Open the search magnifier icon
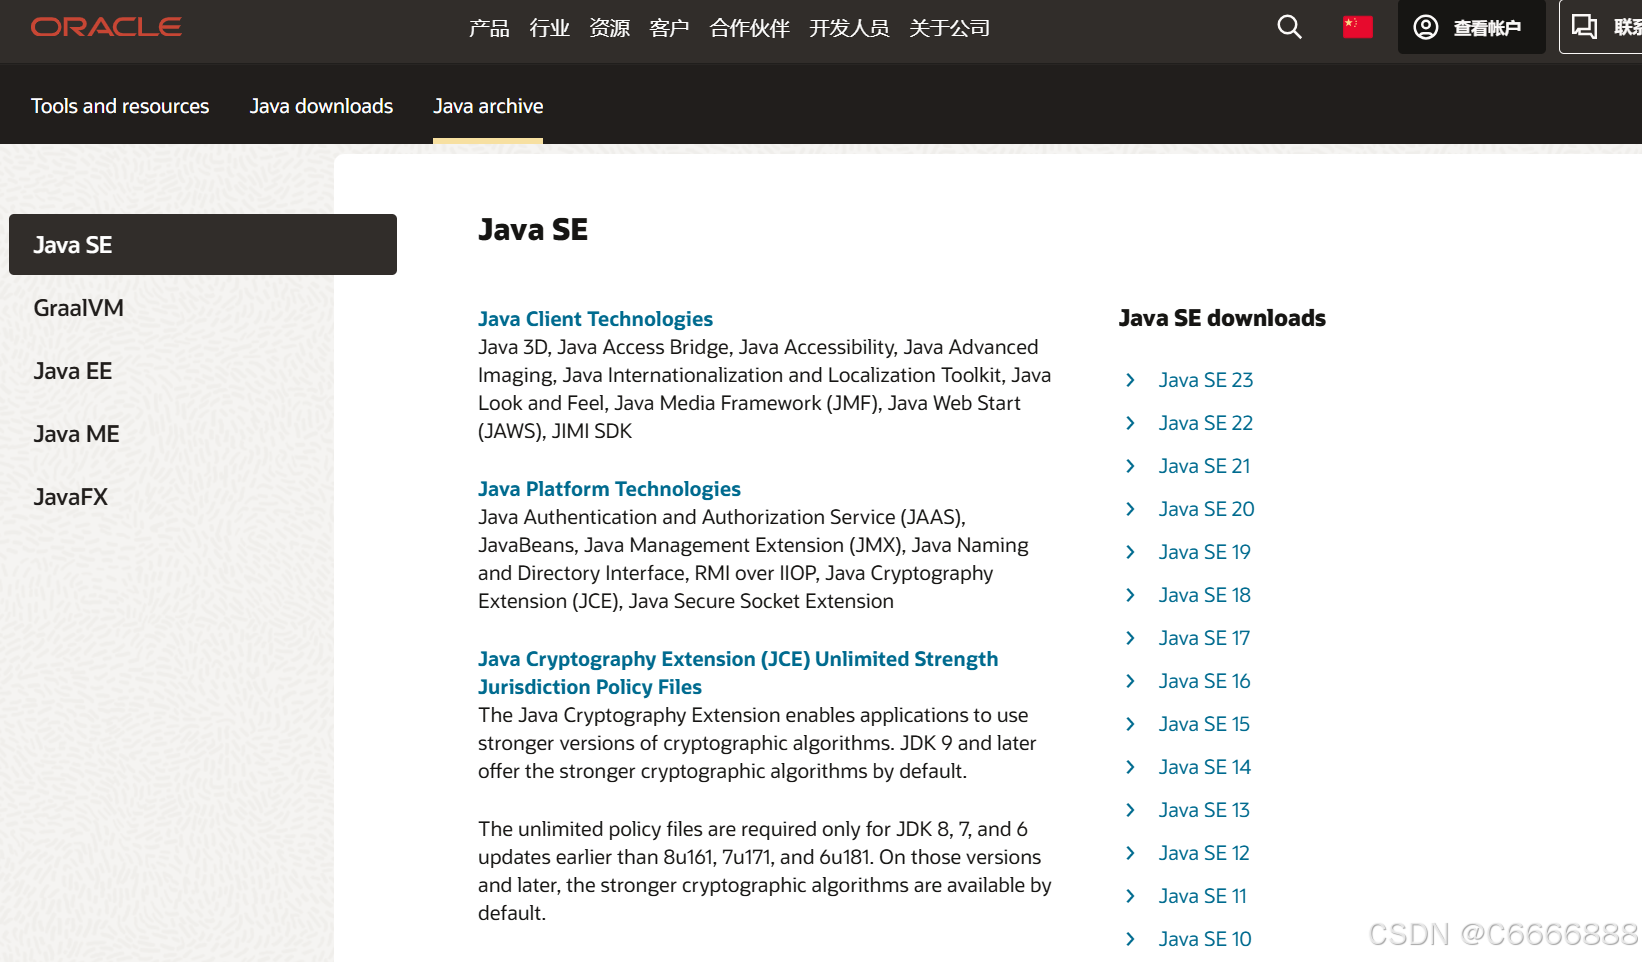Screen dimensions: 1642x962 pos(1290,27)
